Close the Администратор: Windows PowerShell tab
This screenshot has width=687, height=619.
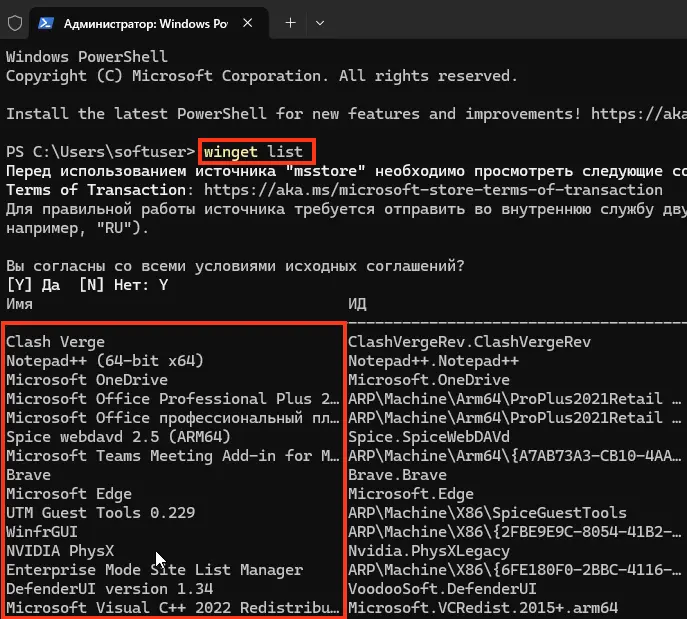pos(248,23)
